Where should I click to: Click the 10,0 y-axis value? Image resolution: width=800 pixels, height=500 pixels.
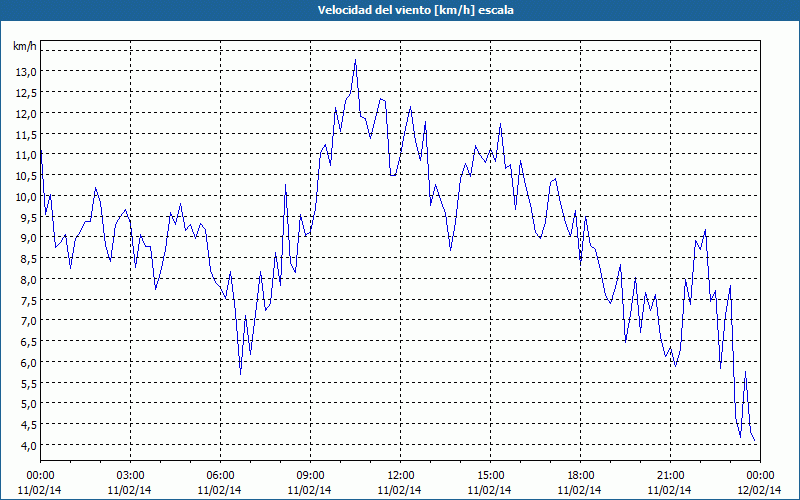tap(26, 196)
